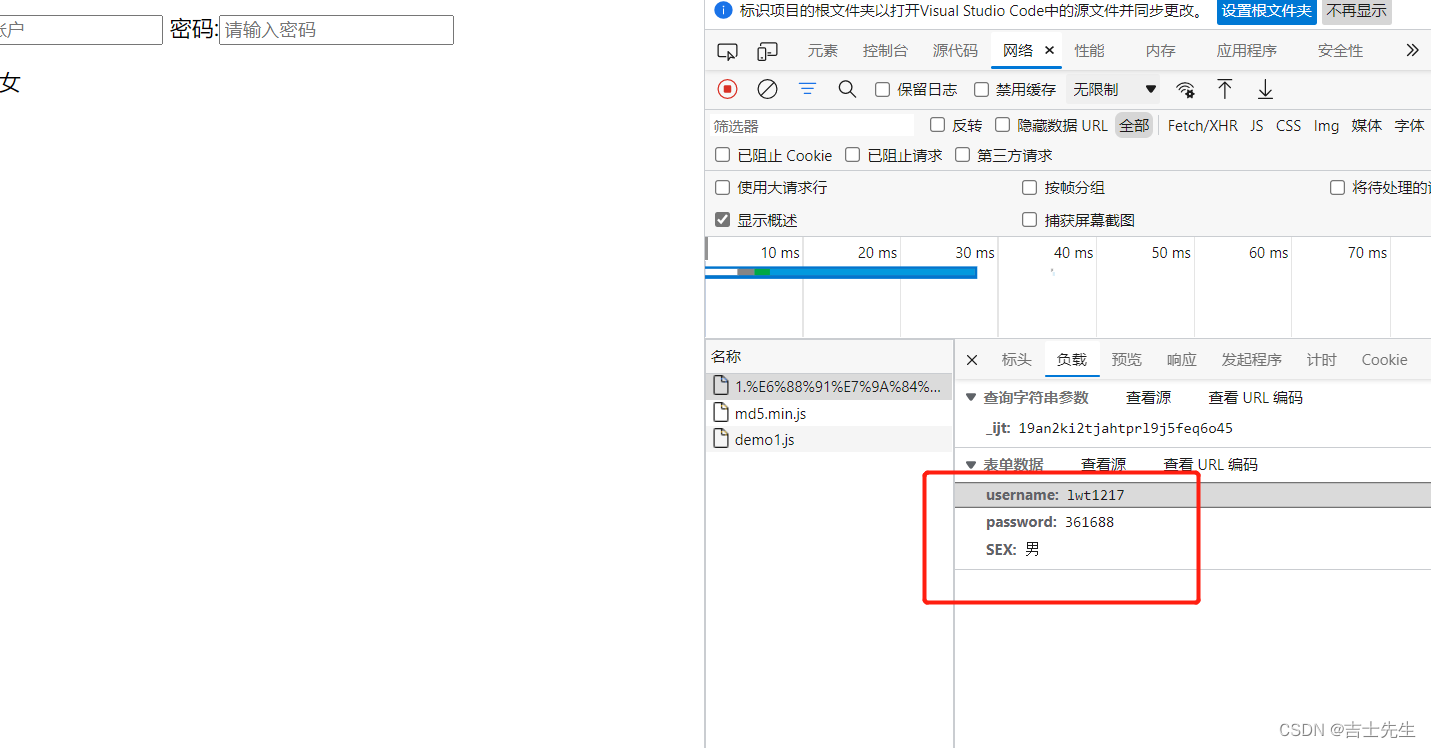The image size is (1431, 748).
Task: Click the 不再显示 button
Action: (1357, 11)
